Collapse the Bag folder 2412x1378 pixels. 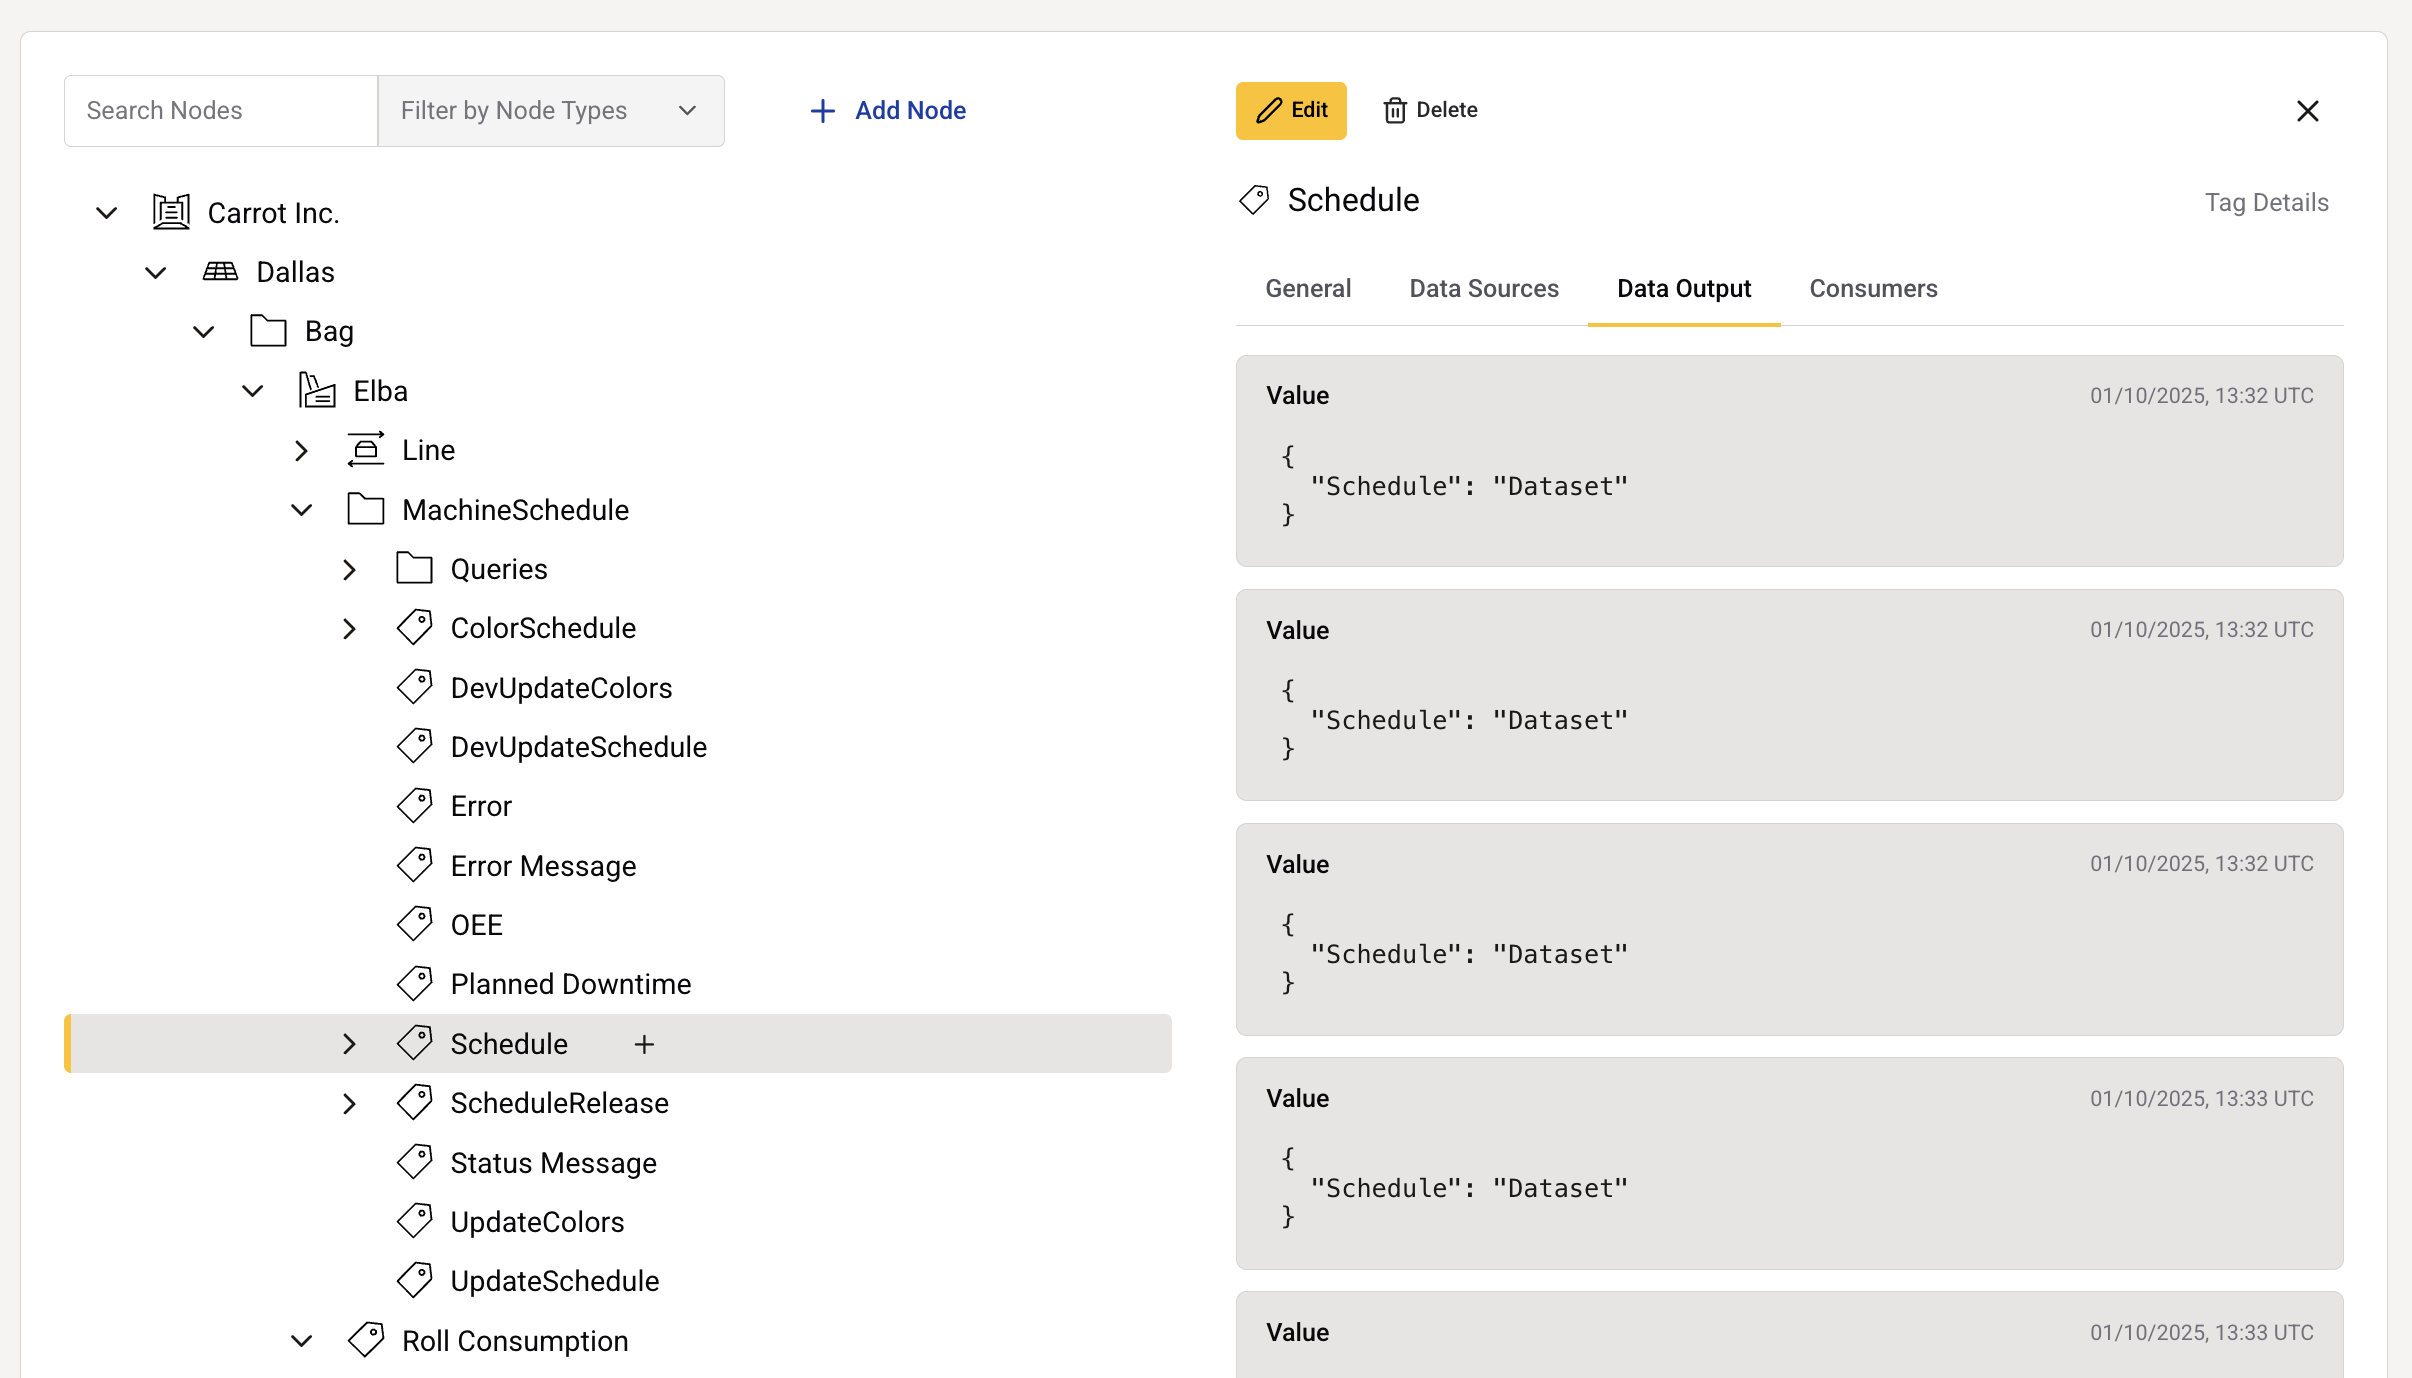click(x=204, y=331)
